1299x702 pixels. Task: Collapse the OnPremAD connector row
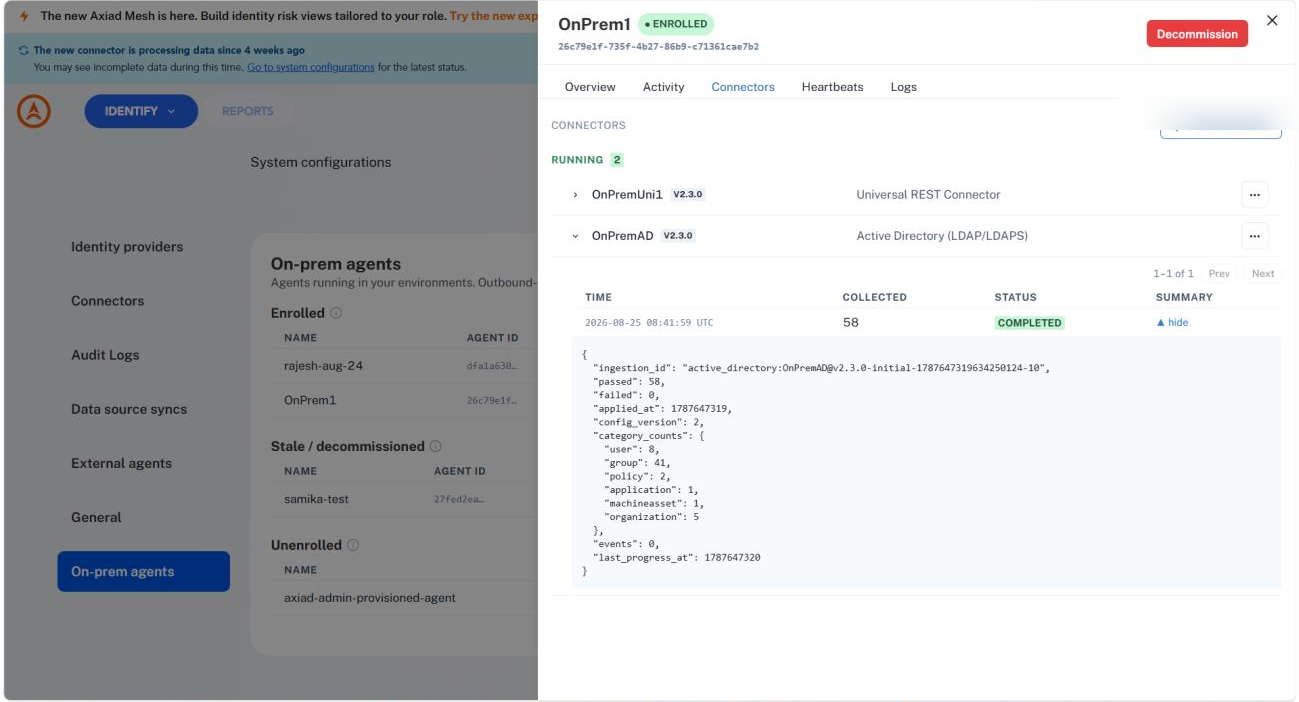click(x=575, y=236)
